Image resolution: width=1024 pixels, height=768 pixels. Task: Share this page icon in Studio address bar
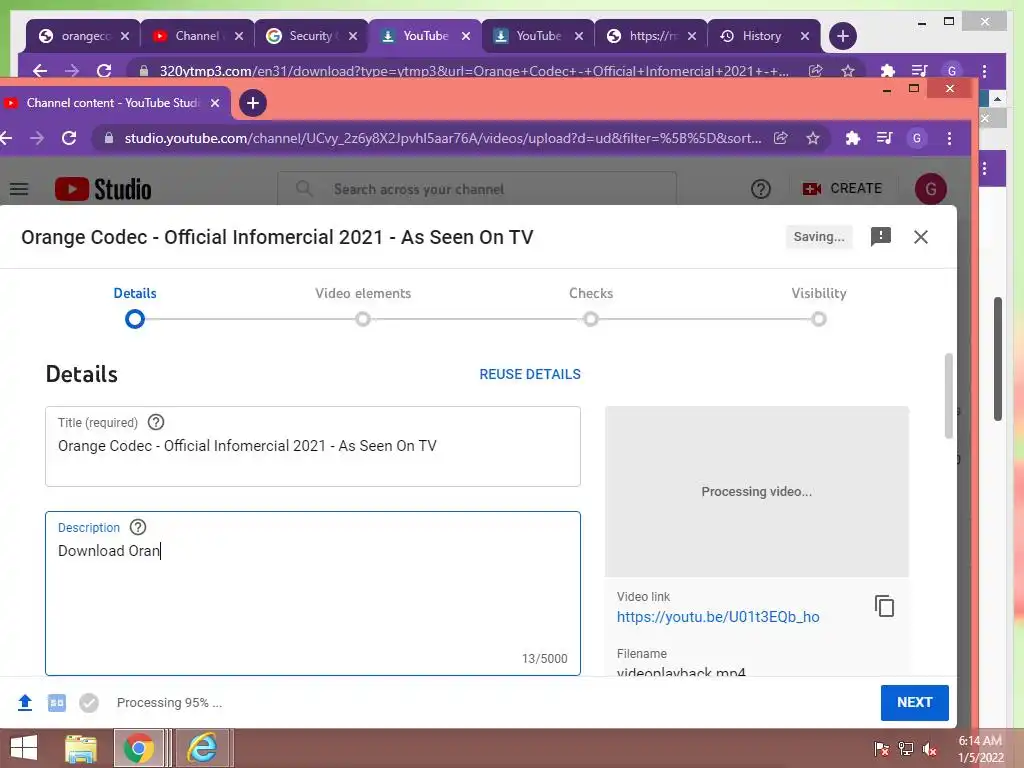point(780,138)
